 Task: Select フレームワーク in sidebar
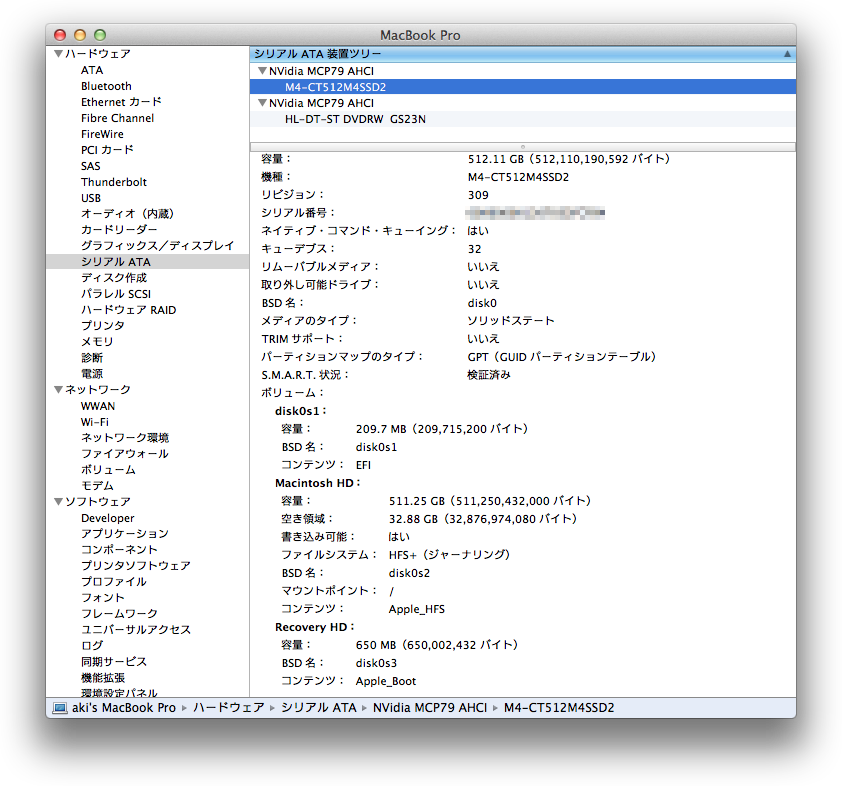tap(119, 614)
